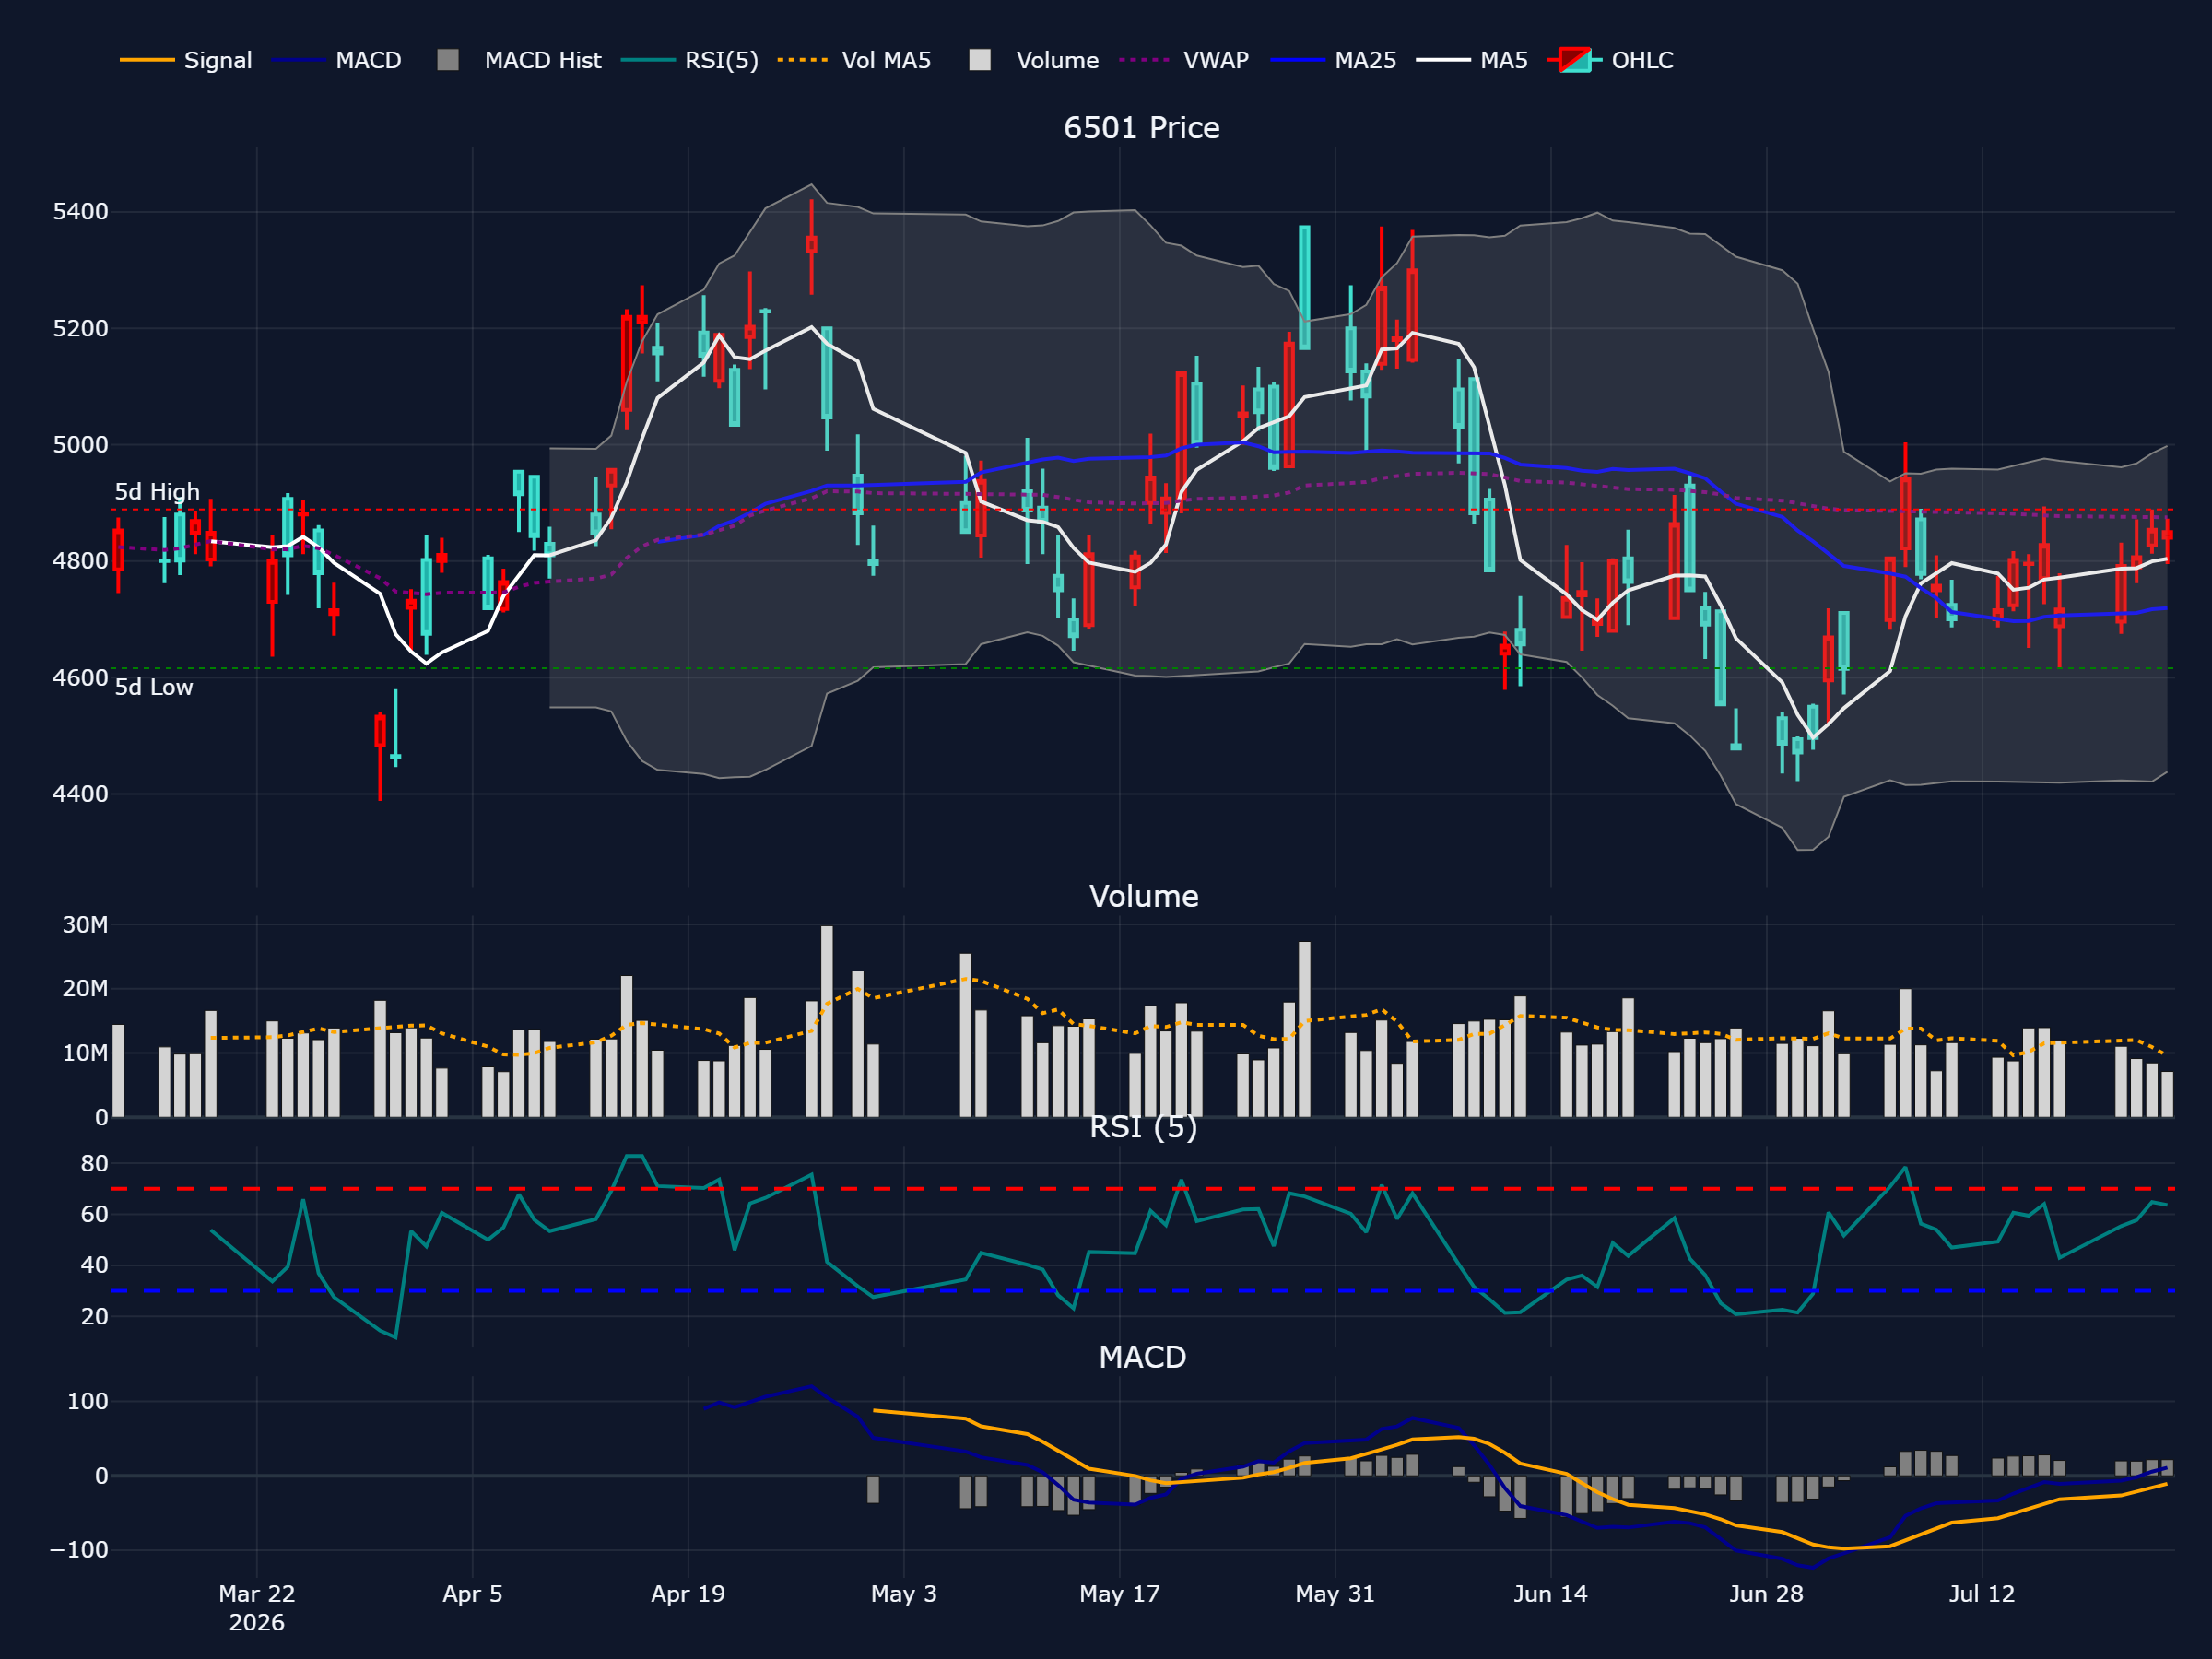
Task: Click the 5d High annotation label
Action: (x=157, y=492)
